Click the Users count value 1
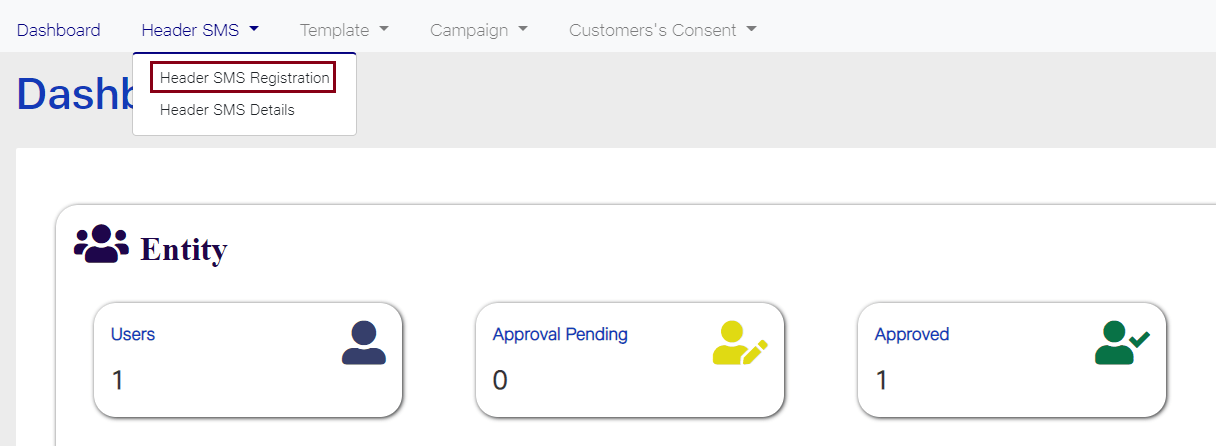 tap(117, 381)
